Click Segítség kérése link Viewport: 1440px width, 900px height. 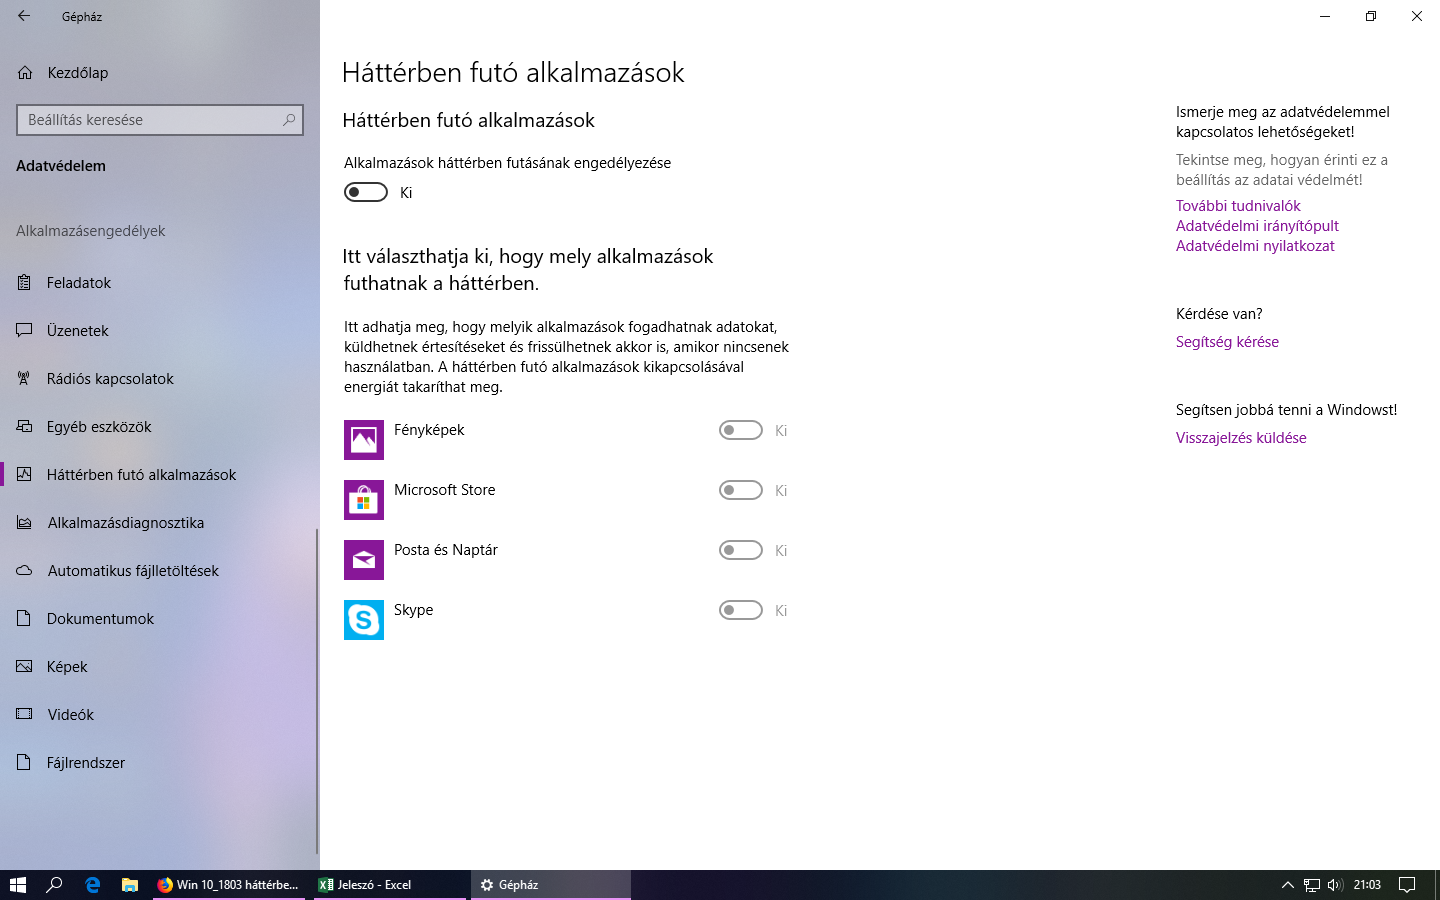click(1227, 342)
